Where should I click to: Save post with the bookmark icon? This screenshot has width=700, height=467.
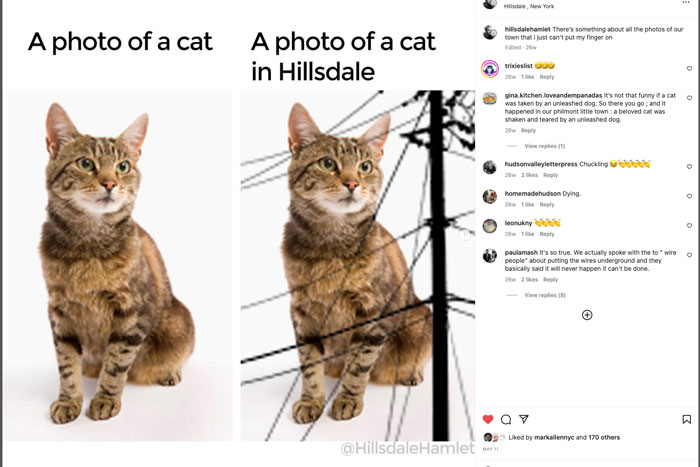687,419
